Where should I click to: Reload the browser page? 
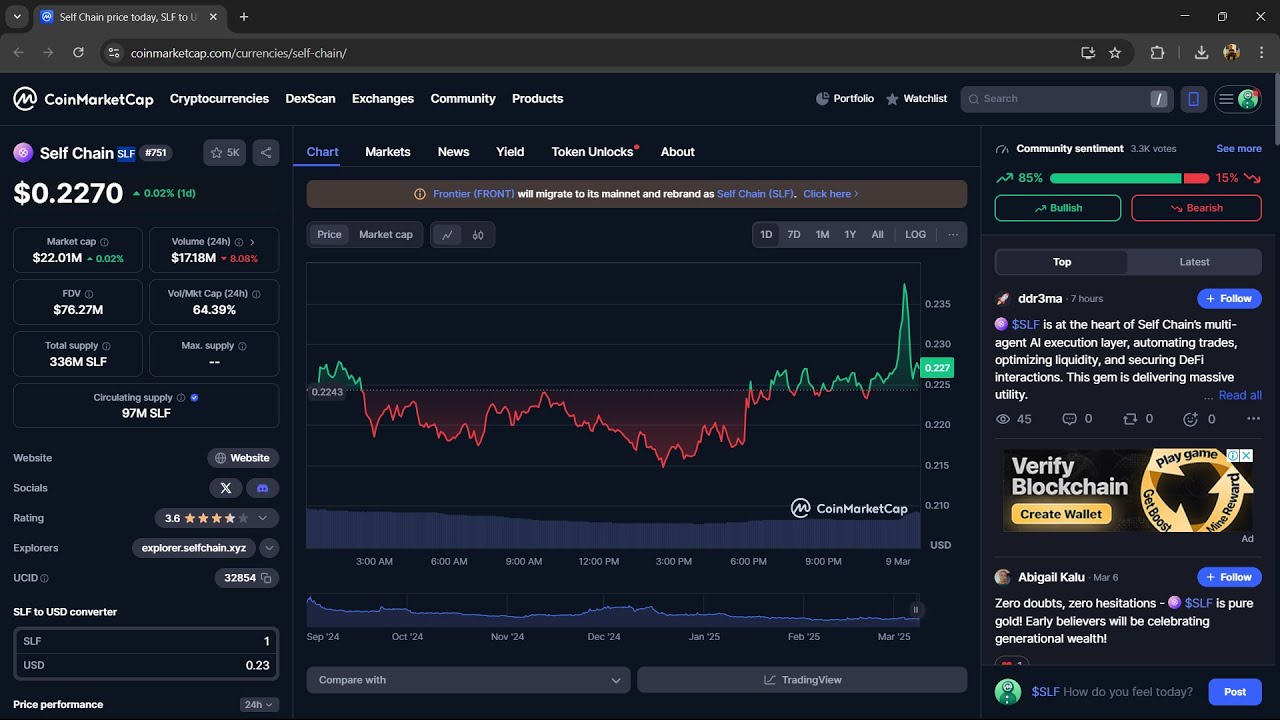click(x=78, y=53)
